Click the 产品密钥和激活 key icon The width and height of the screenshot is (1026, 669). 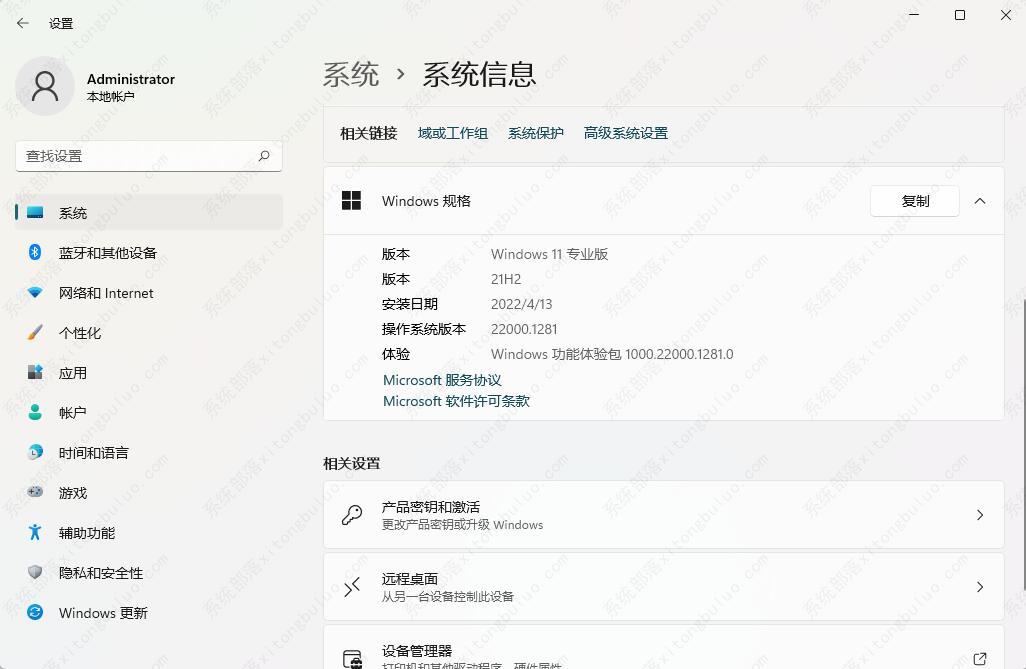(x=351, y=515)
